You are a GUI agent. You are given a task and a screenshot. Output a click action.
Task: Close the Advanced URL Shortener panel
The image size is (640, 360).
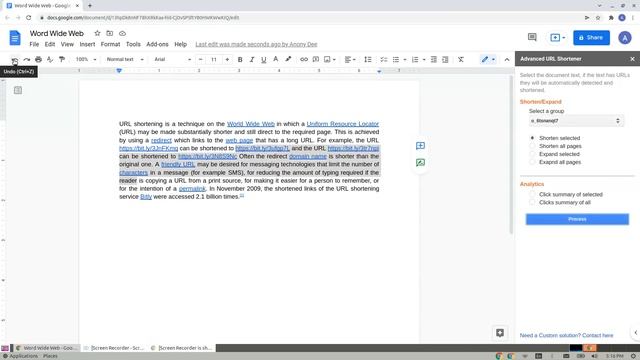tap(632, 59)
